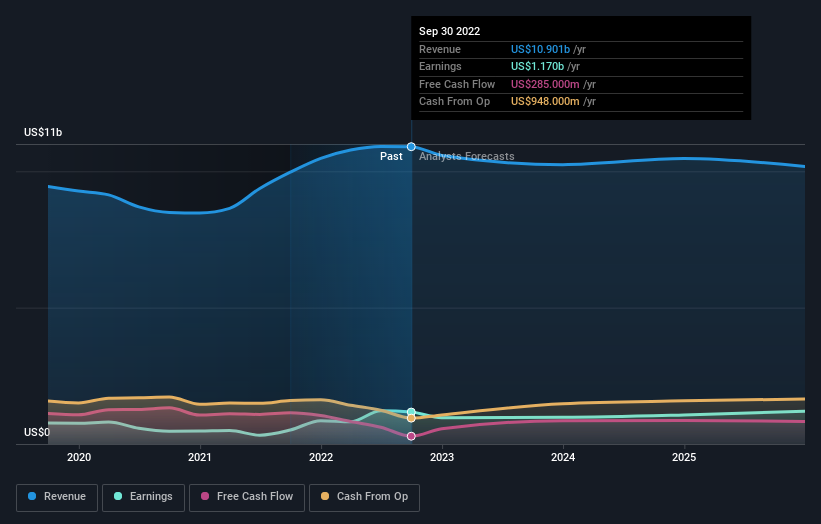Click the 'Revenue' row label in tooltip
The image size is (821, 524).
point(440,49)
